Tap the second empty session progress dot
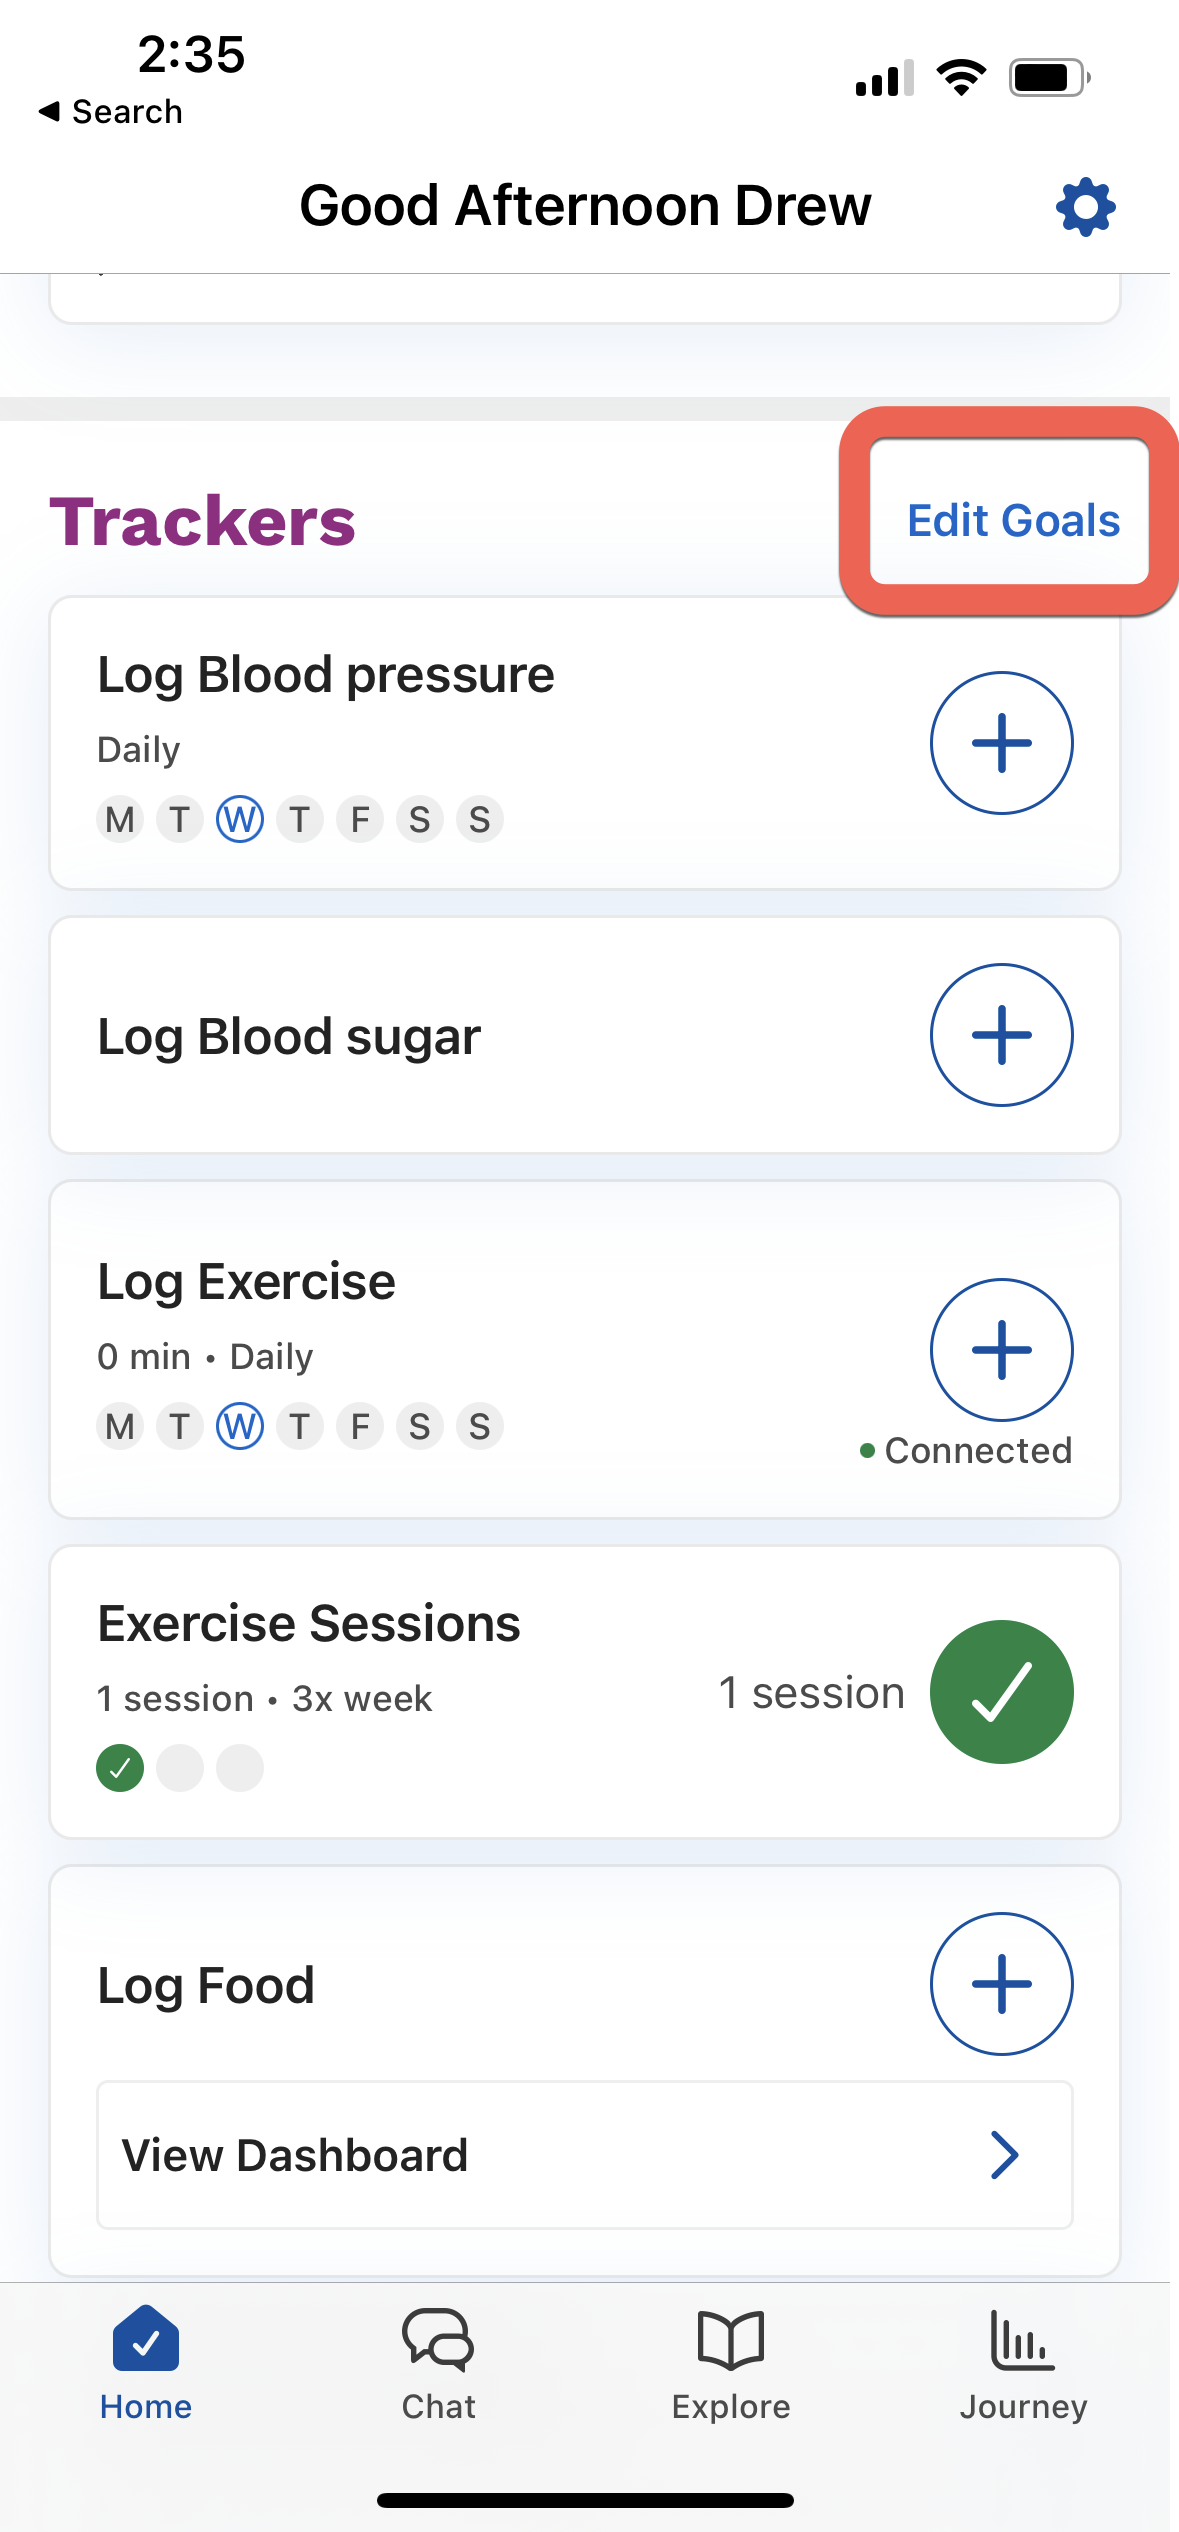This screenshot has height=2532, width=1179. tap(240, 1768)
